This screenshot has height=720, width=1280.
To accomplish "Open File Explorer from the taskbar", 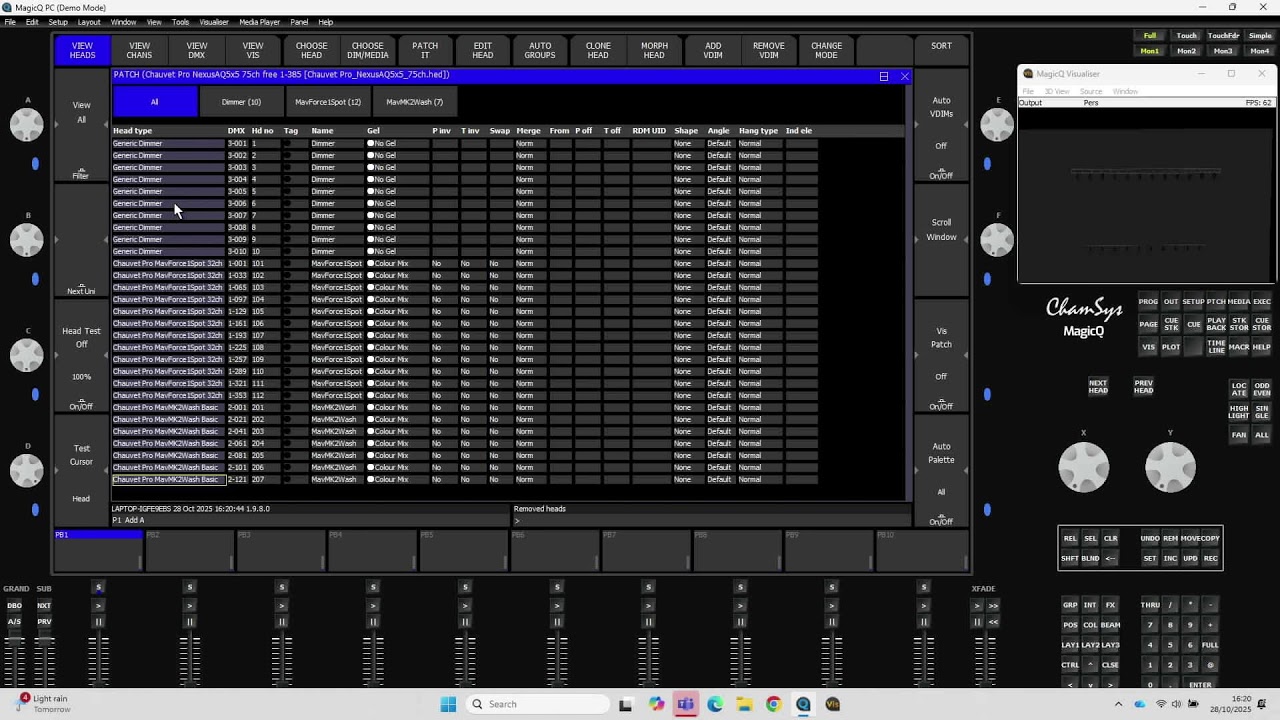I will [744, 704].
